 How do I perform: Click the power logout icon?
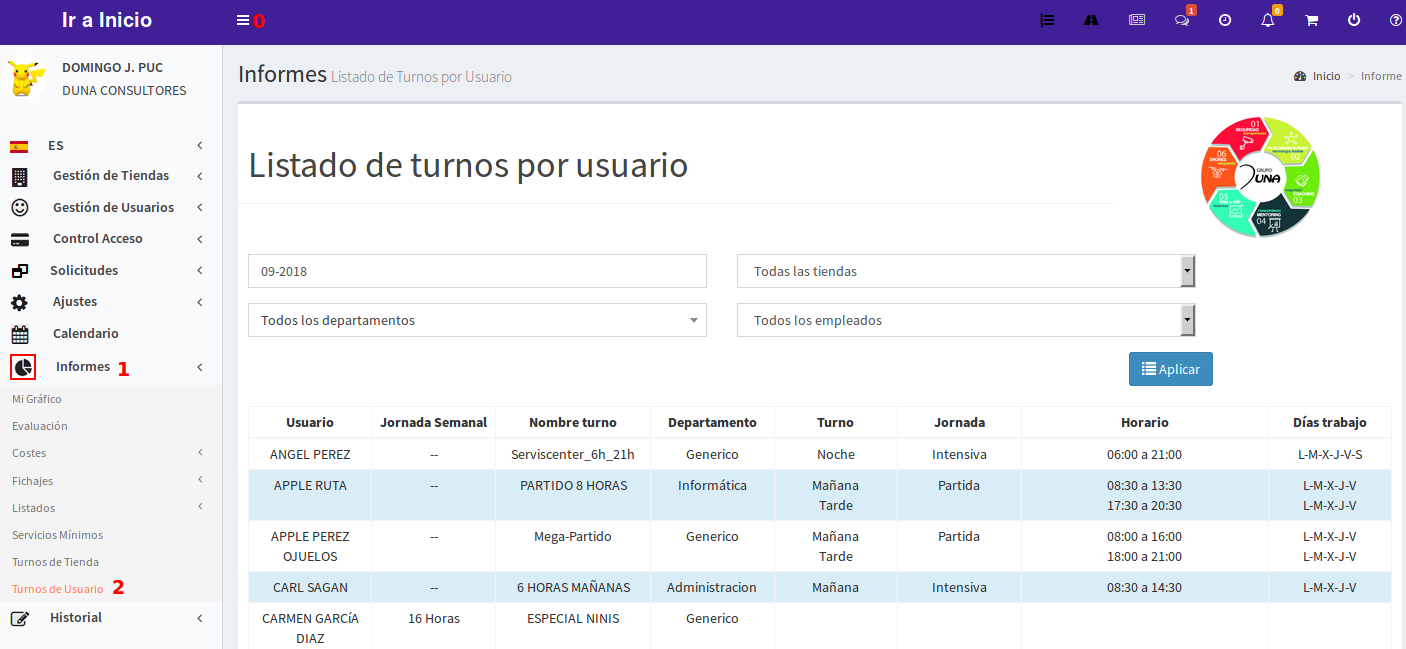(1354, 20)
